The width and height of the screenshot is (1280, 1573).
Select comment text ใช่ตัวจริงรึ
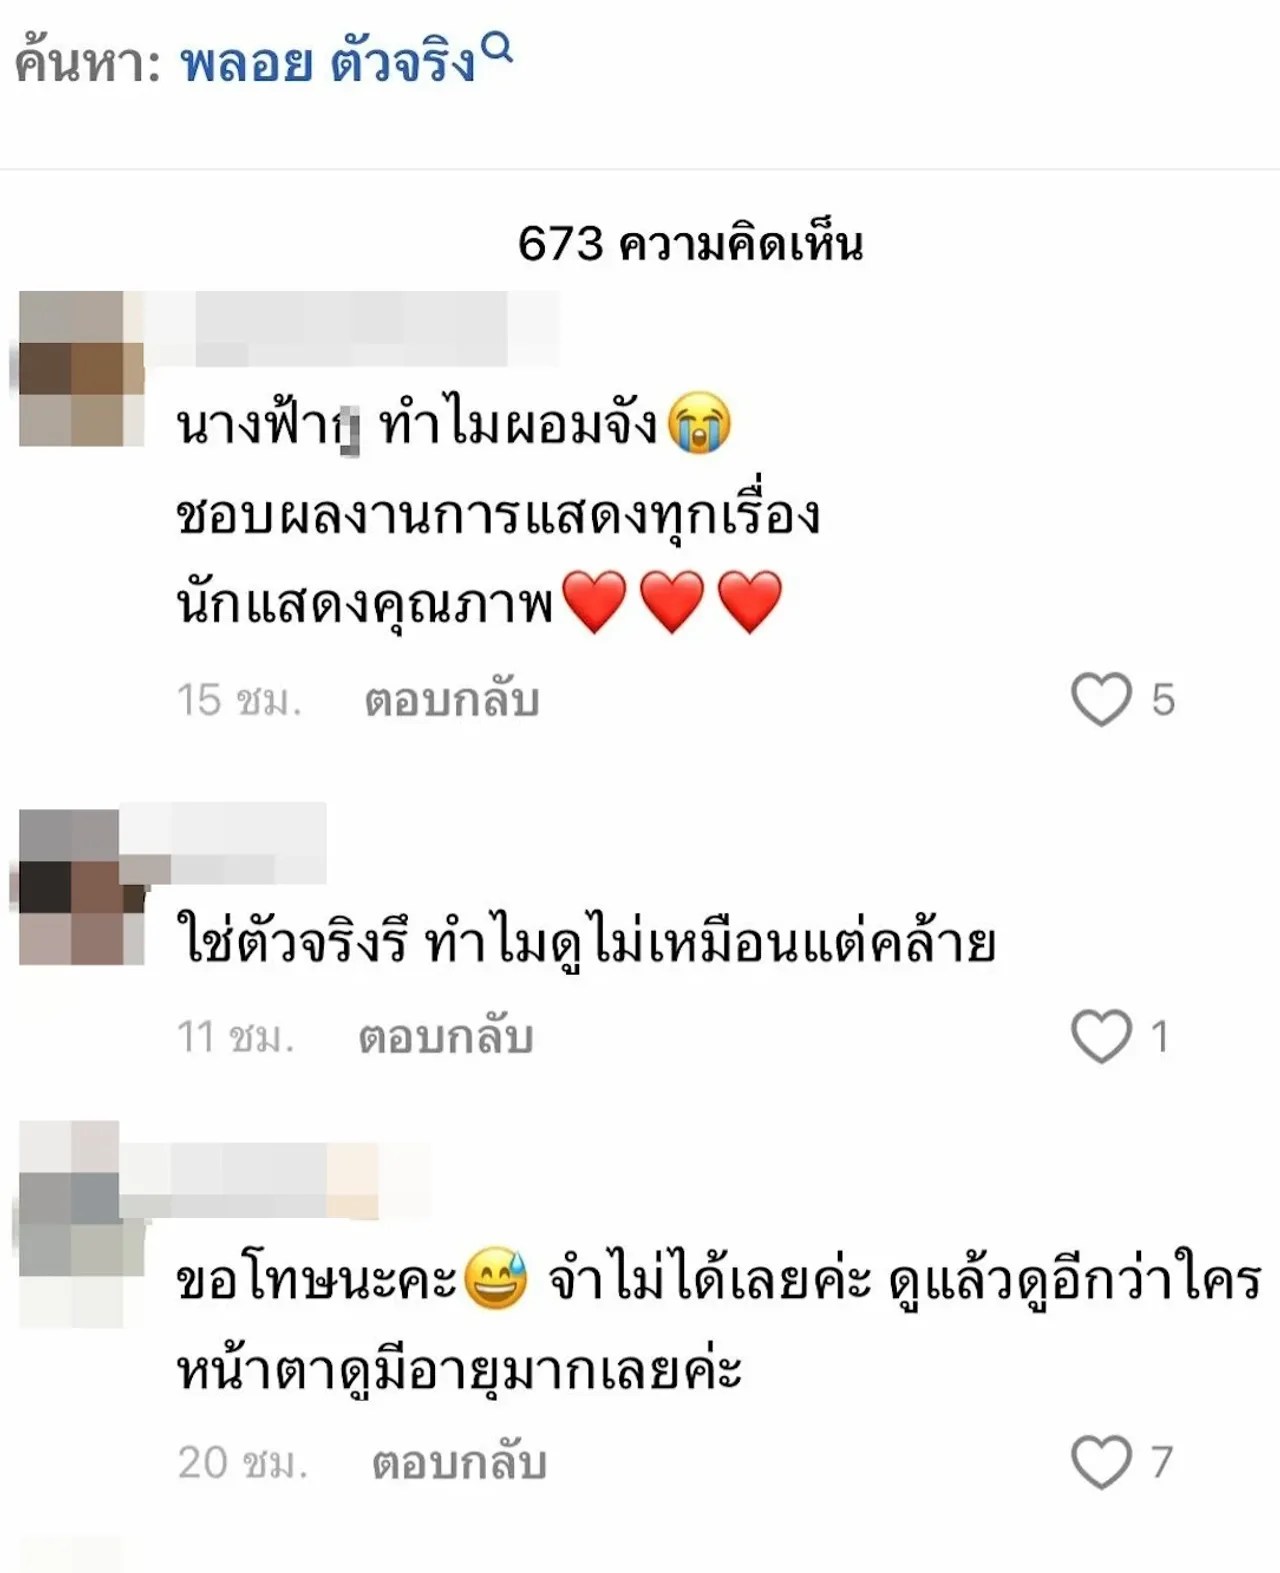[291, 943]
